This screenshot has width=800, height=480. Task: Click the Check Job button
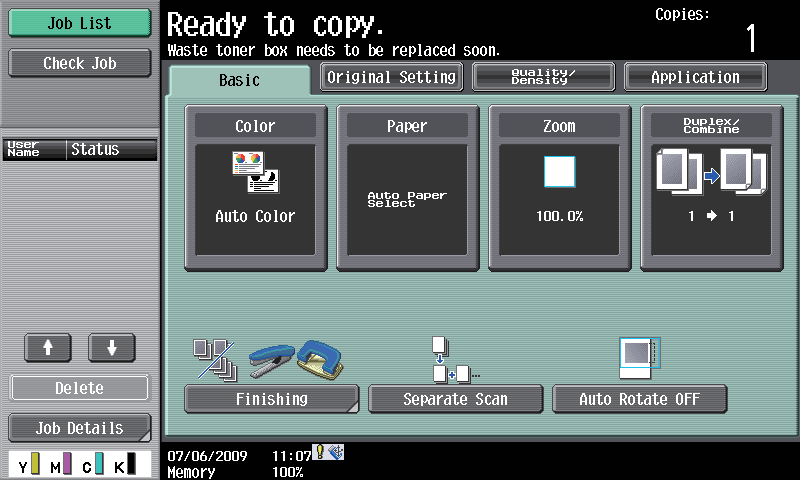click(80, 63)
